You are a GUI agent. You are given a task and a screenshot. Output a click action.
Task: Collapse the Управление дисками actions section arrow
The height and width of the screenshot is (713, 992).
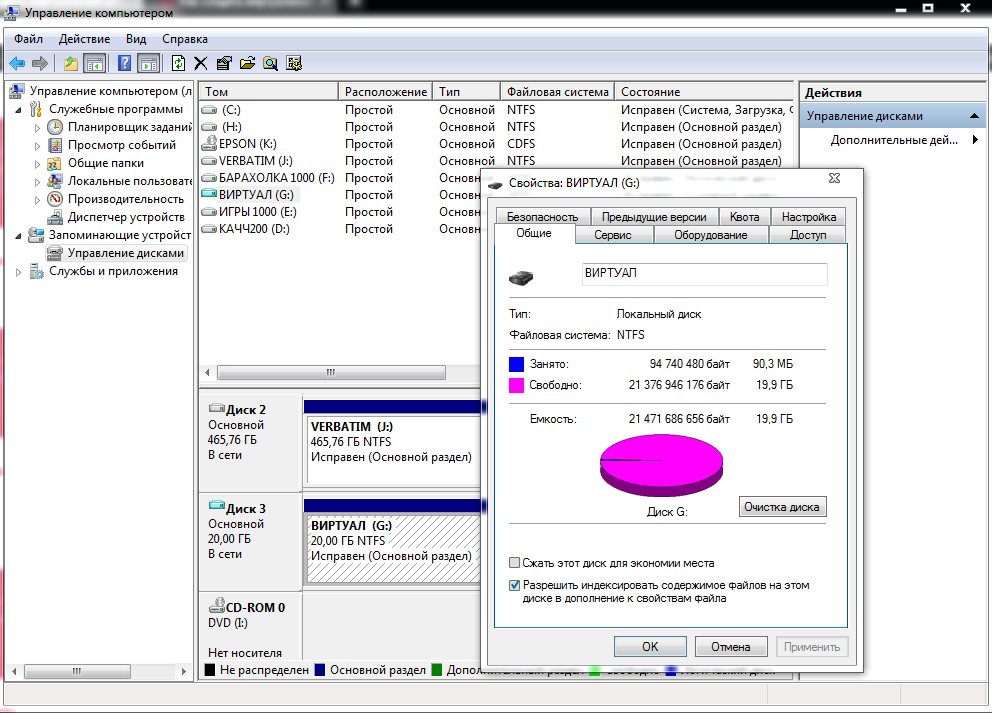[x=974, y=116]
